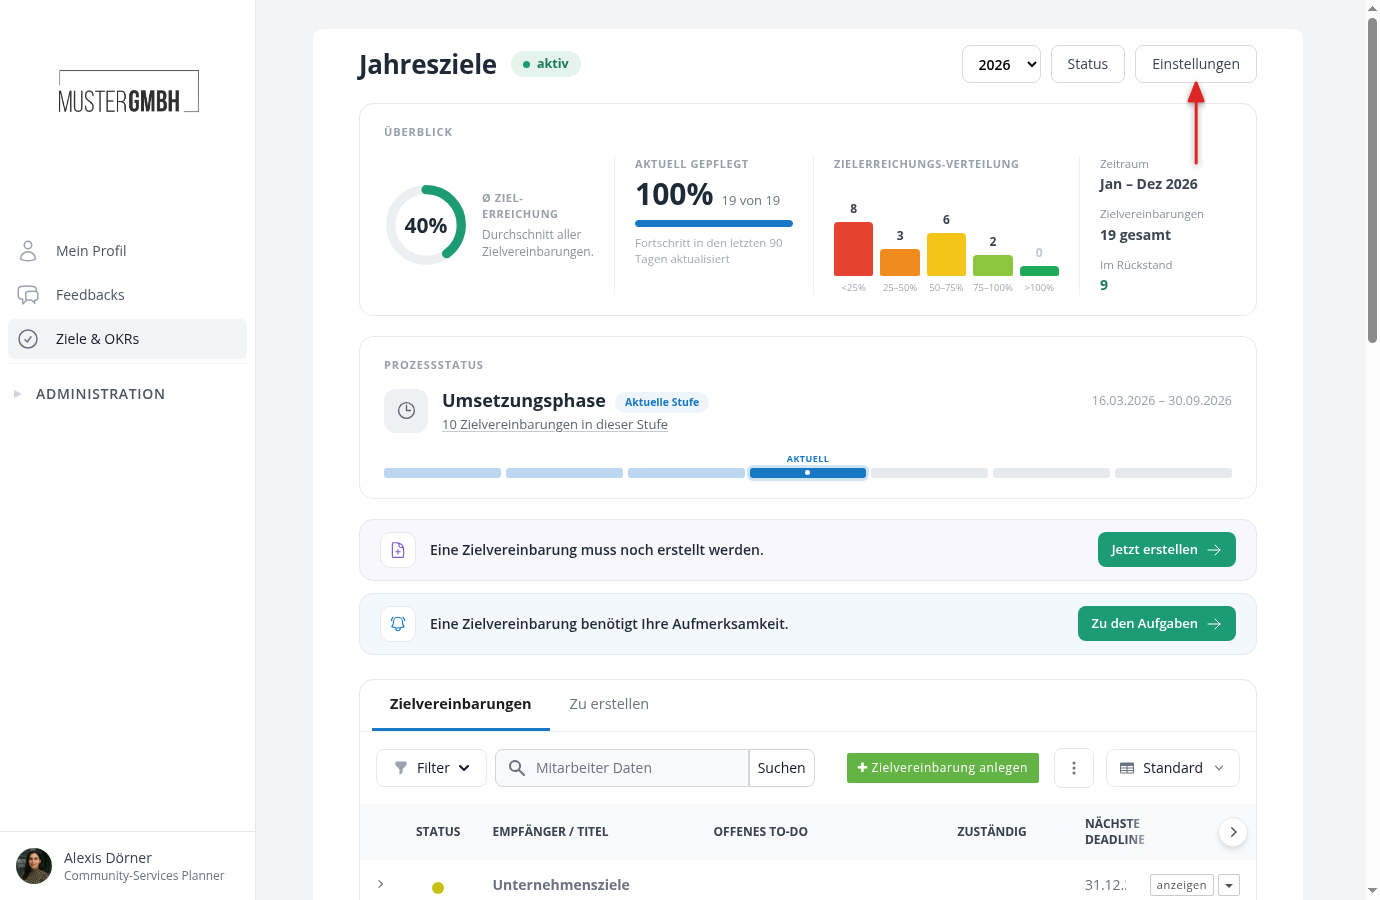Click the EMPFÄNGER / TITEL column header
This screenshot has height=900, width=1380.
(550, 832)
